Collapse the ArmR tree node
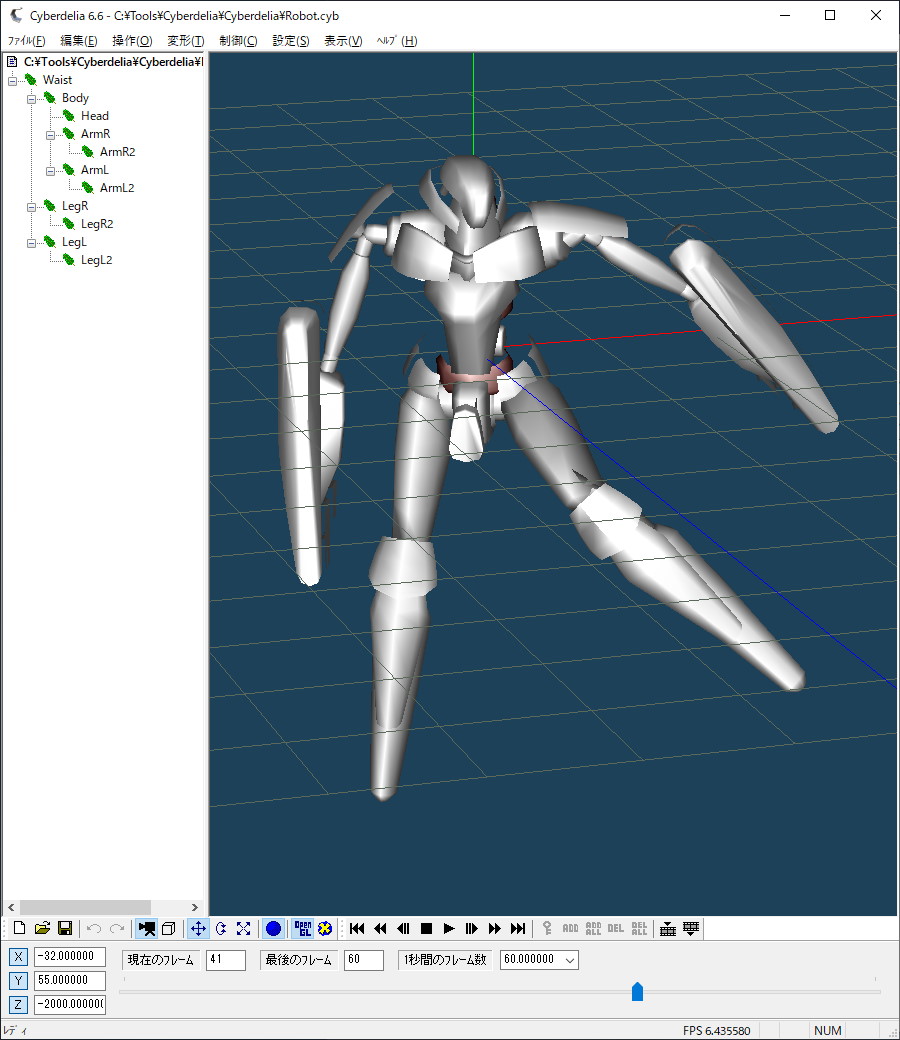 click(51, 134)
